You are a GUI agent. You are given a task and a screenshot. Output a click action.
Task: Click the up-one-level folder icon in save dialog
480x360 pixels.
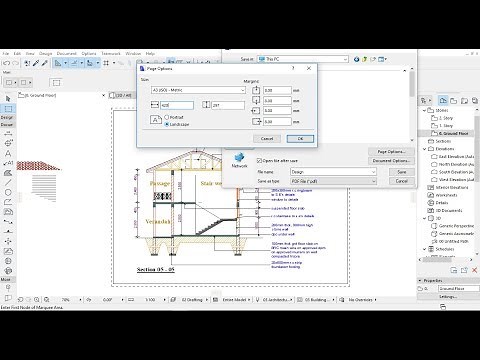pyautogui.click(x=364, y=59)
